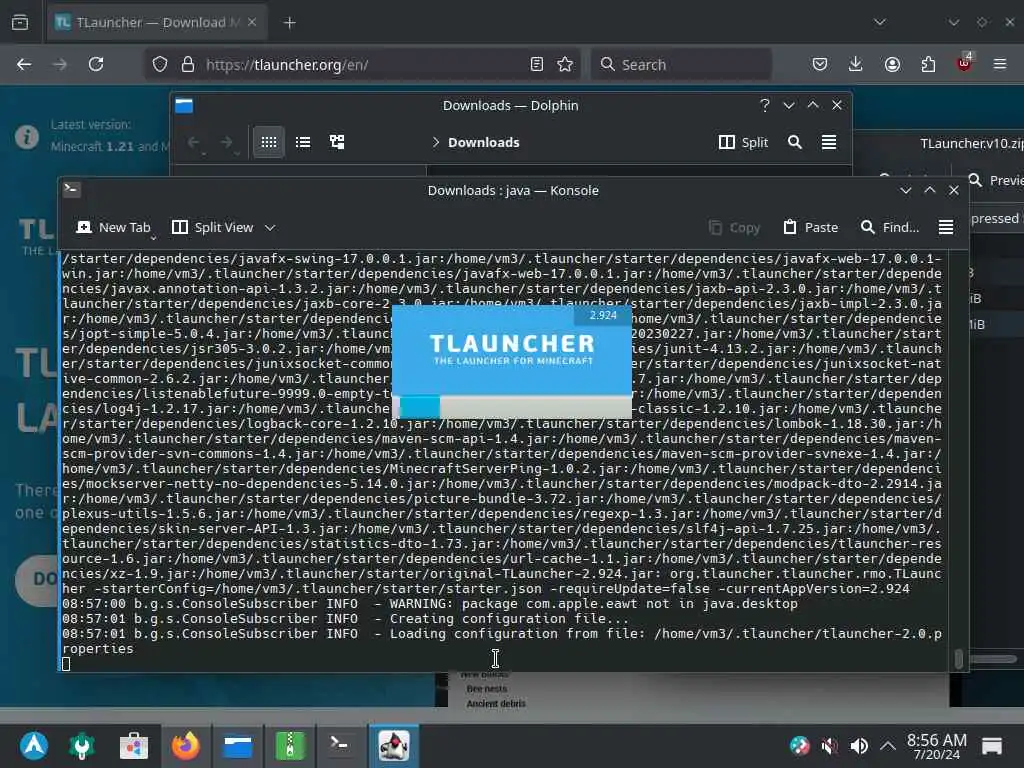Click Dolphin back navigation arrow
This screenshot has height=768, width=1024.
coord(193,142)
